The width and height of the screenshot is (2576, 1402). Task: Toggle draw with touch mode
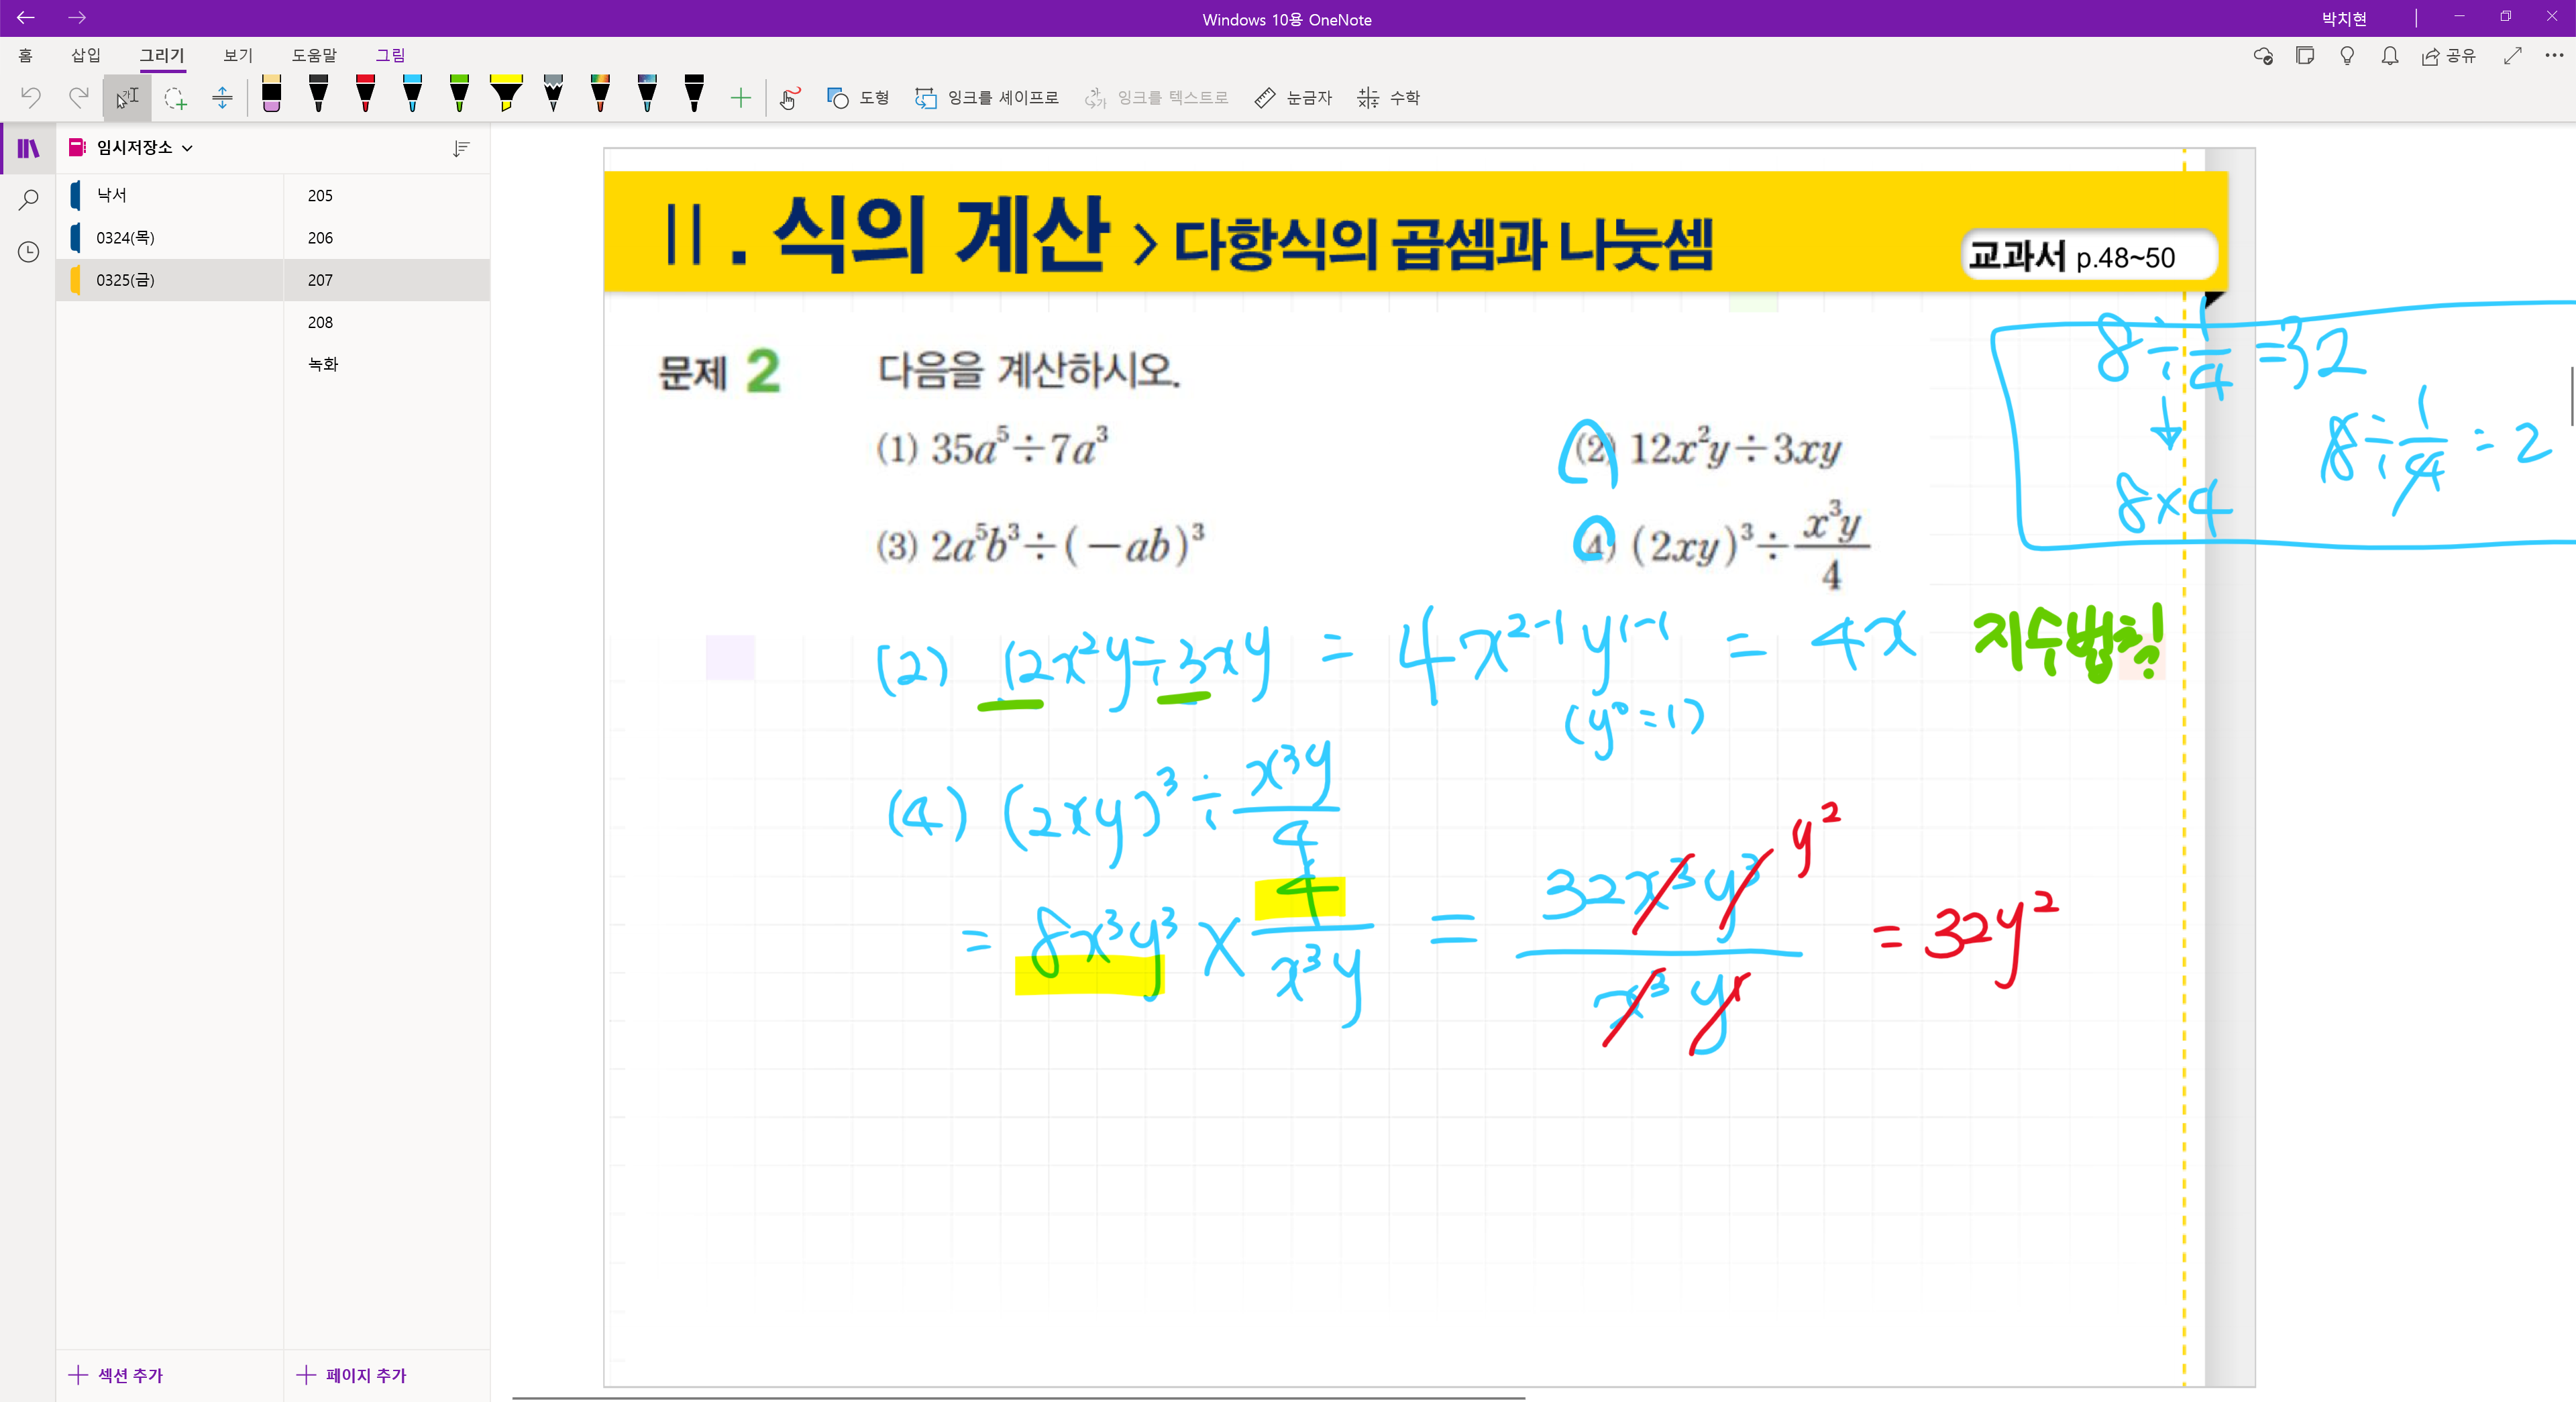(x=790, y=97)
